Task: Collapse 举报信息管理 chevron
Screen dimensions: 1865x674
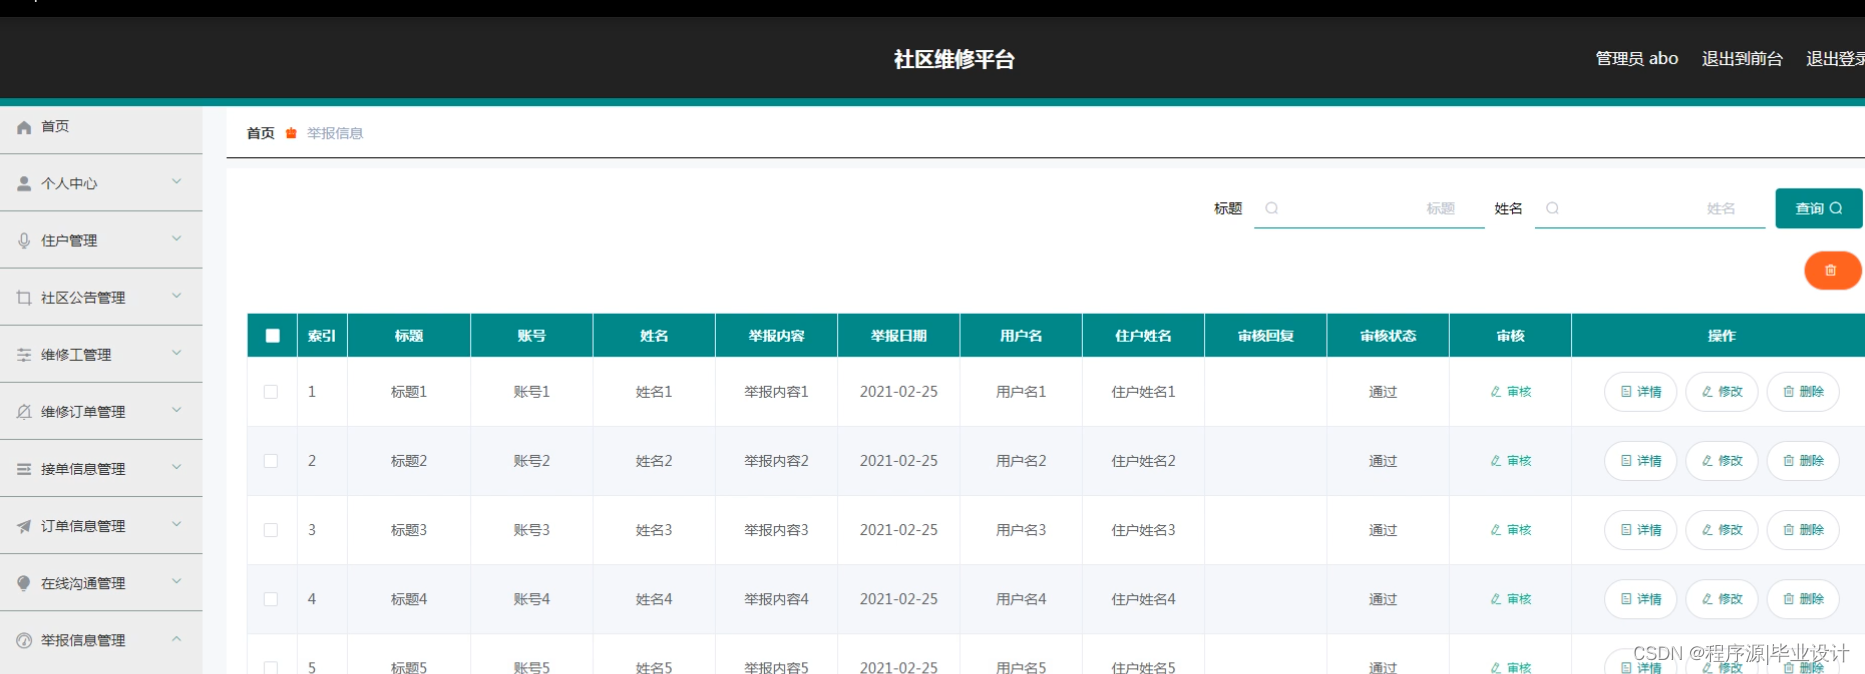Action: pyautogui.click(x=177, y=638)
